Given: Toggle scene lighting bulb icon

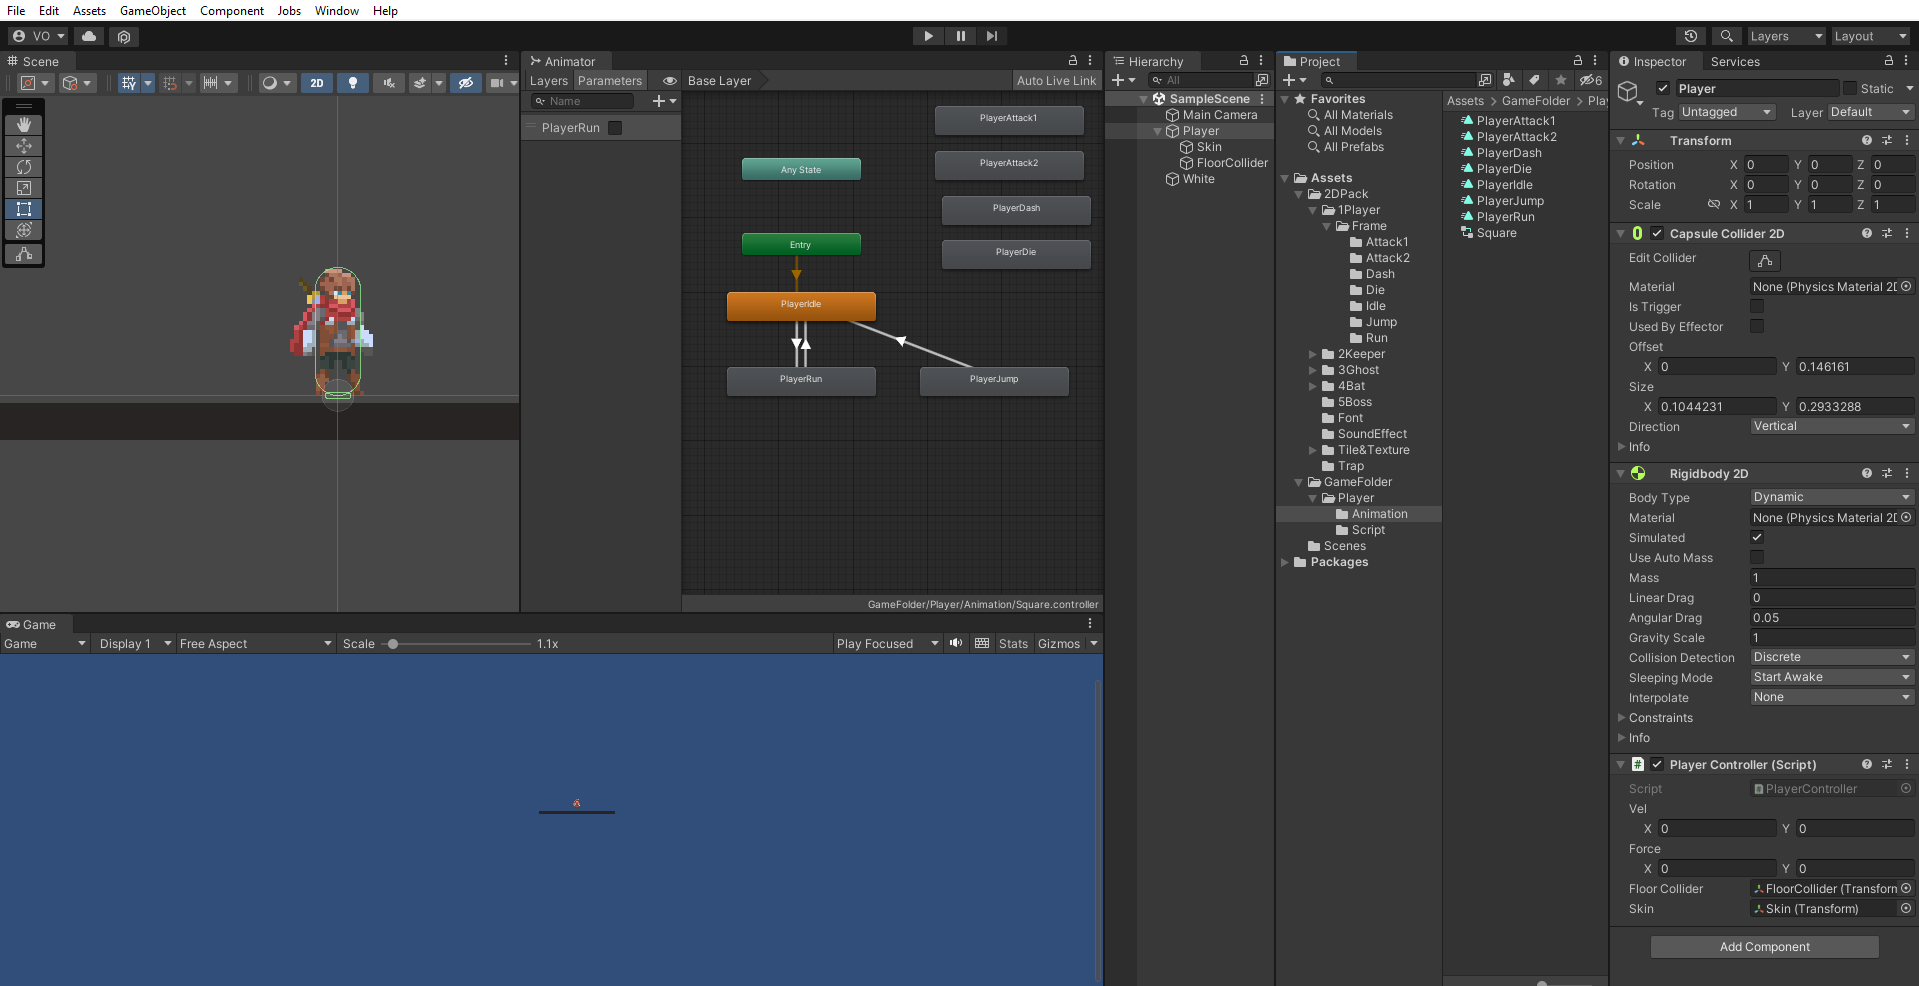Looking at the screenshot, I should pyautogui.click(x=352, y=83).
